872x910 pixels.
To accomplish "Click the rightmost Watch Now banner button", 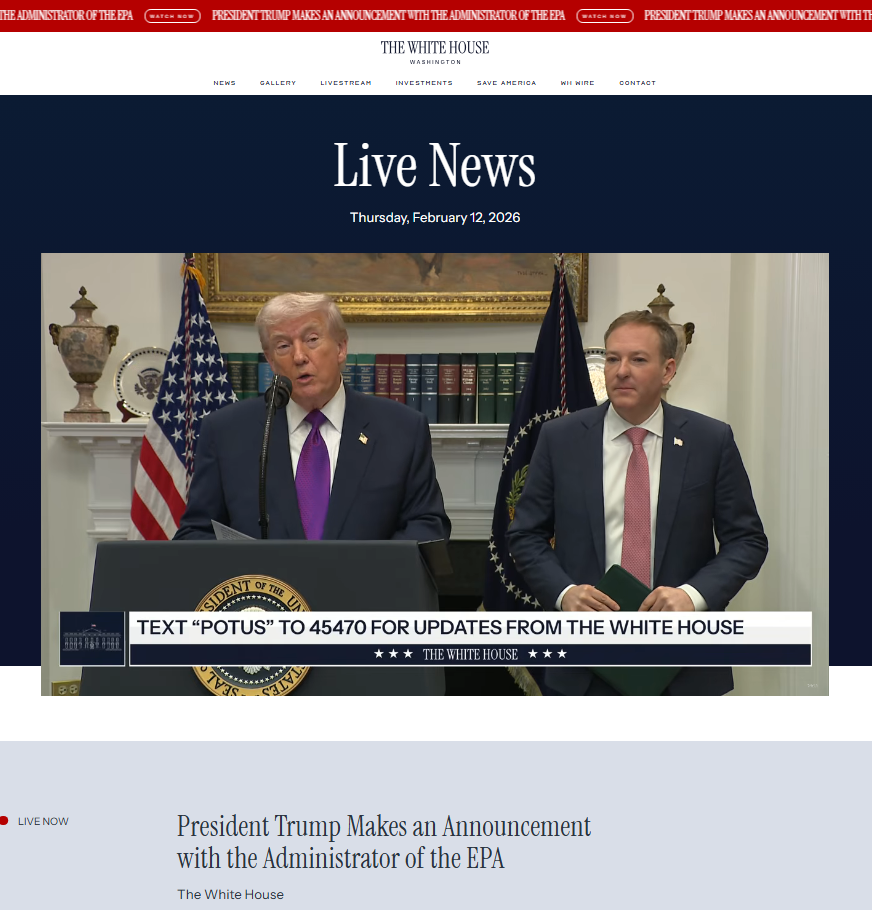I will click(x=605, y=16).
